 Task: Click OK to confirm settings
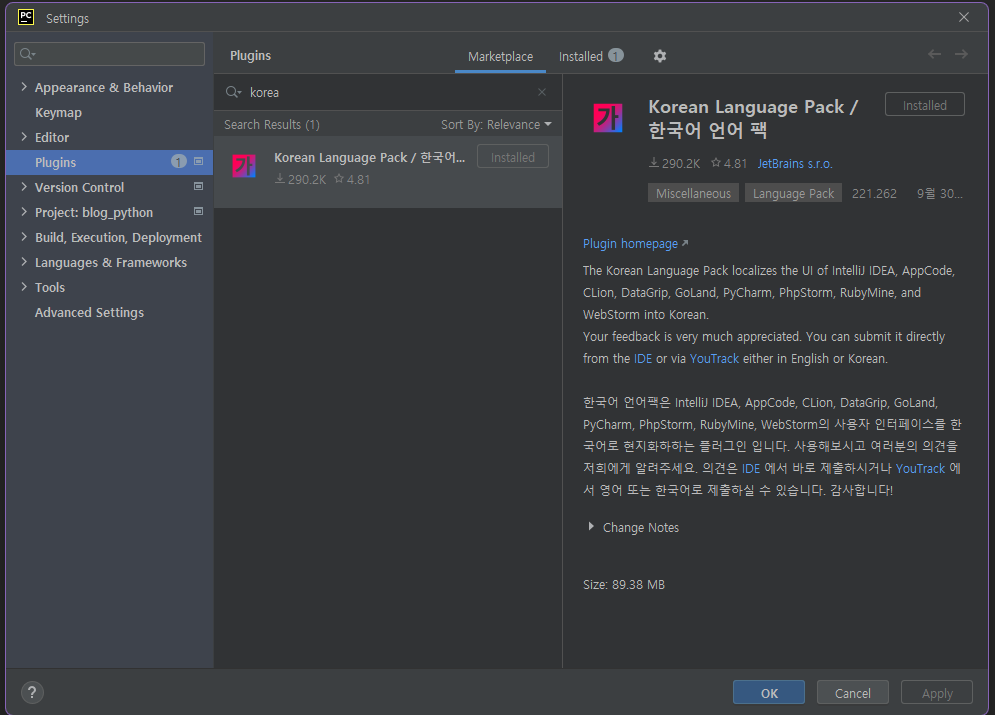[768, 693]
